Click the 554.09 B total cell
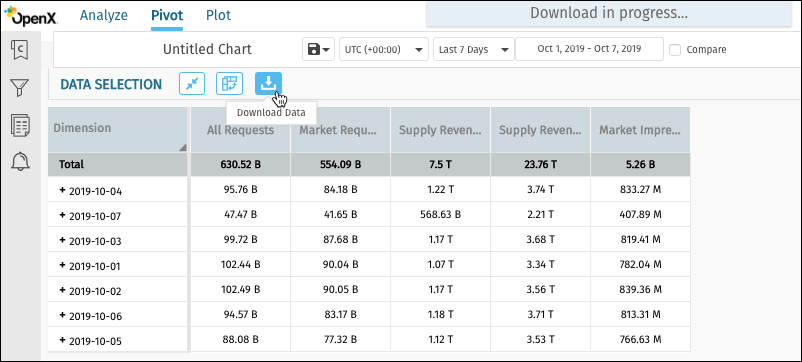 [340, 165]
